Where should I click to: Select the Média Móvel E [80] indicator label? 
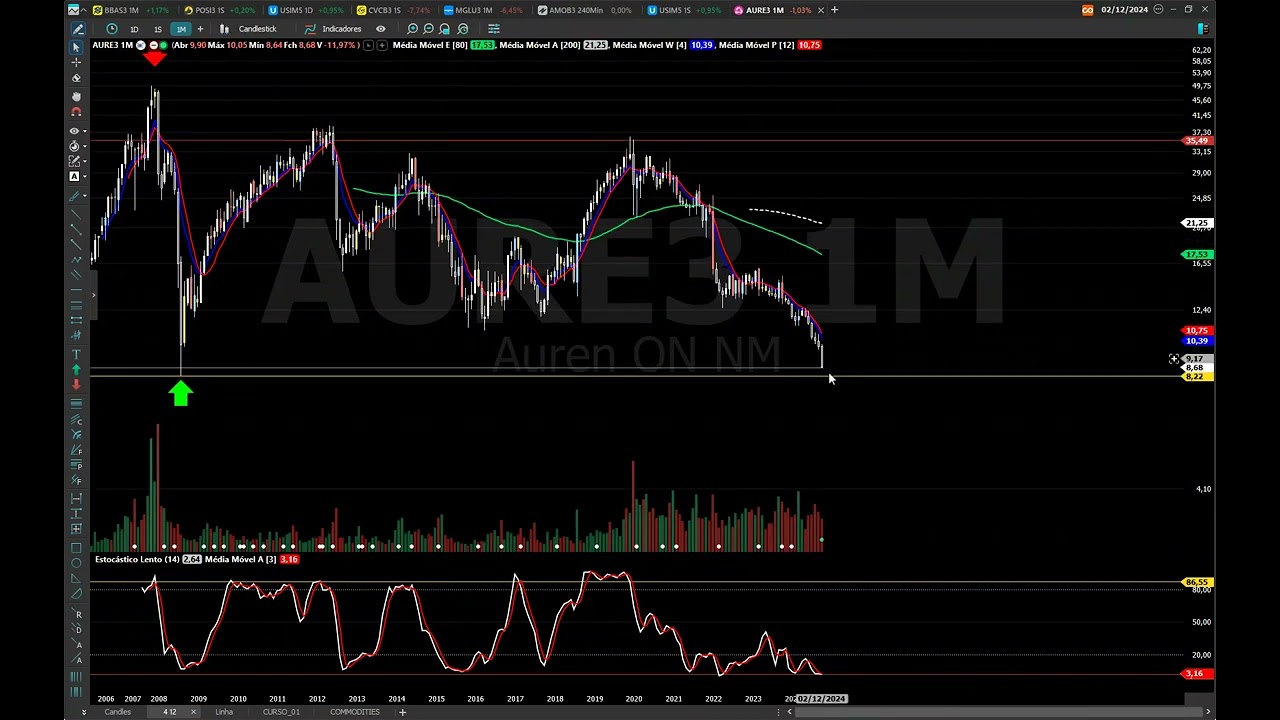pyautogui.click(x=429, y=45)
